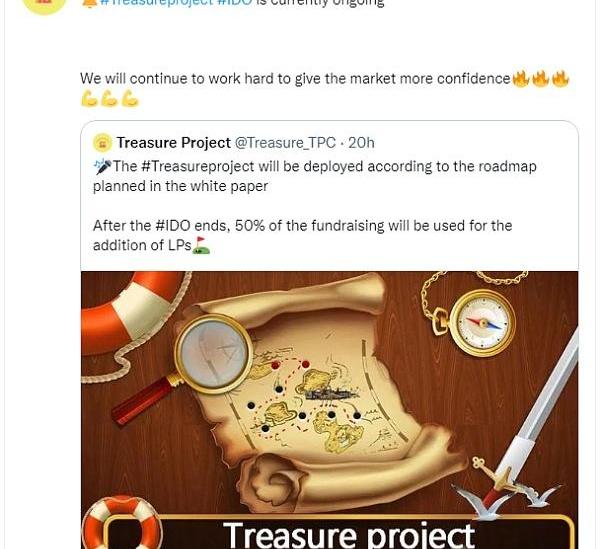Open the @Treasure_TPC handle

pos(285,143)
